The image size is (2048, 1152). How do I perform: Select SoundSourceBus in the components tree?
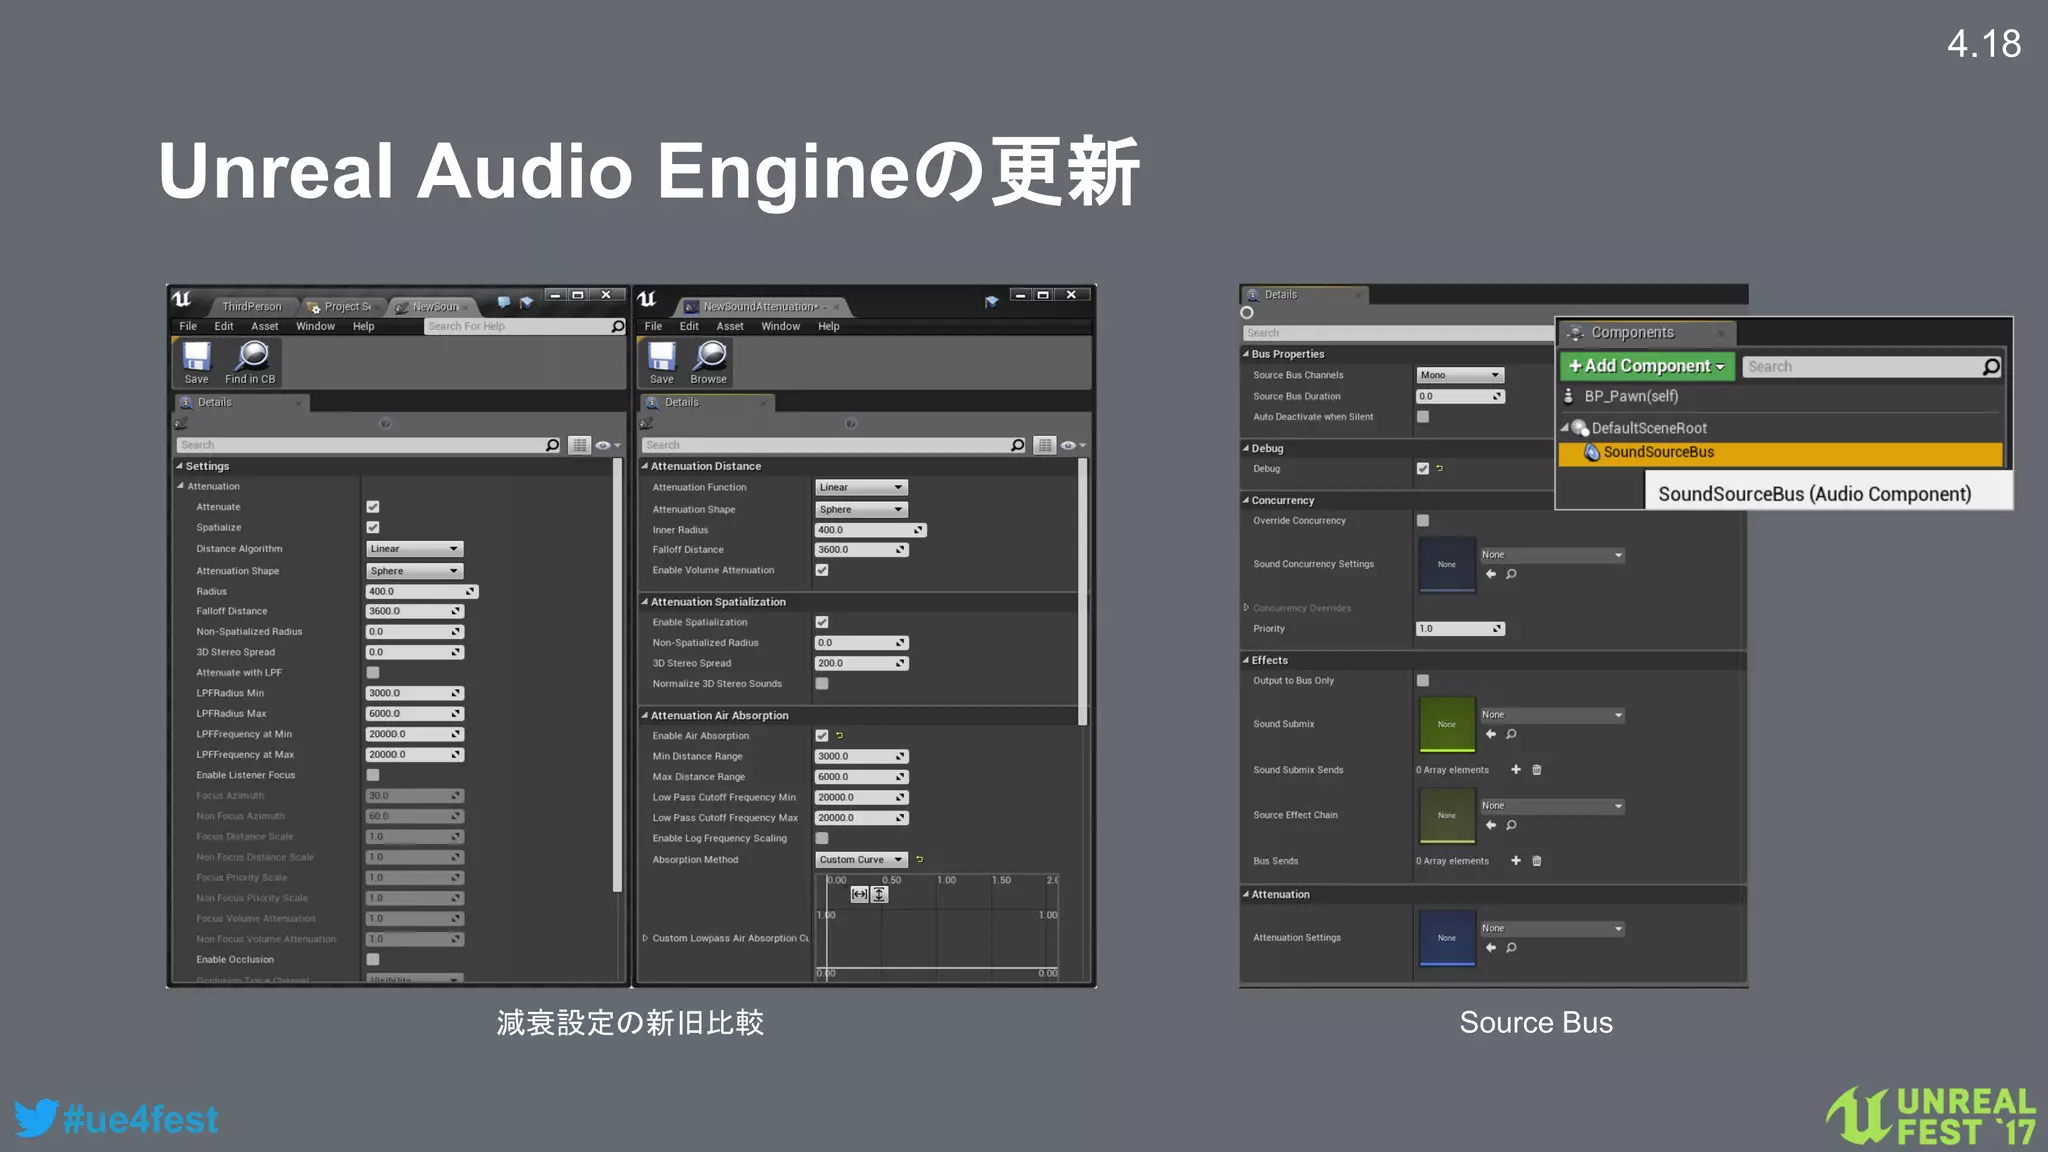[1781, 453]
